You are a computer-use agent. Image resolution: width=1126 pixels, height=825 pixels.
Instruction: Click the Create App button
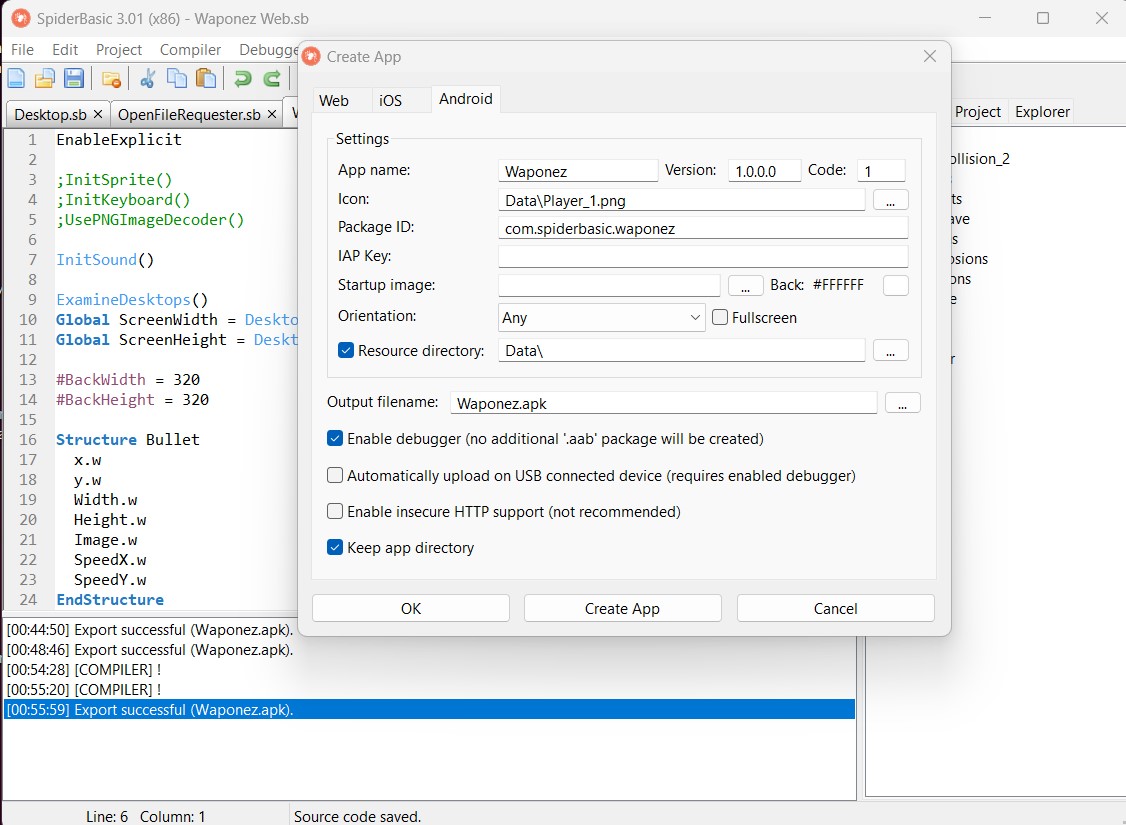pyautogui.click(x=623, y=608)
